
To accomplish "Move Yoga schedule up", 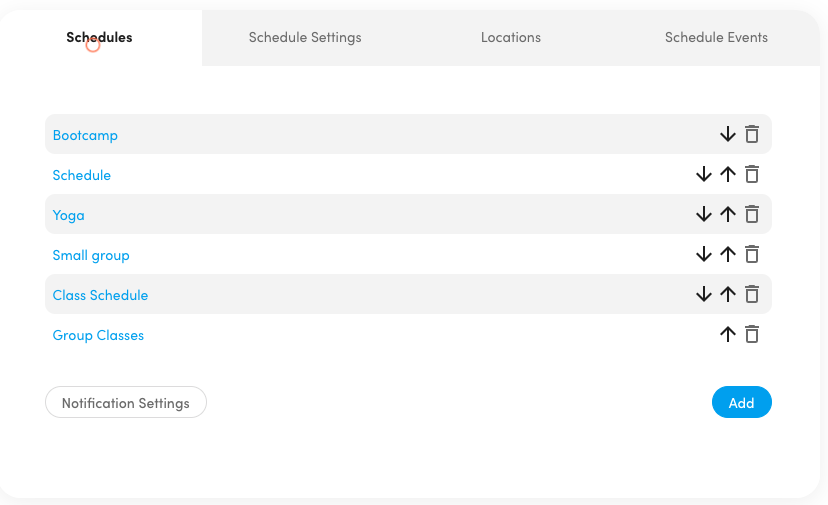I will 728,214.
